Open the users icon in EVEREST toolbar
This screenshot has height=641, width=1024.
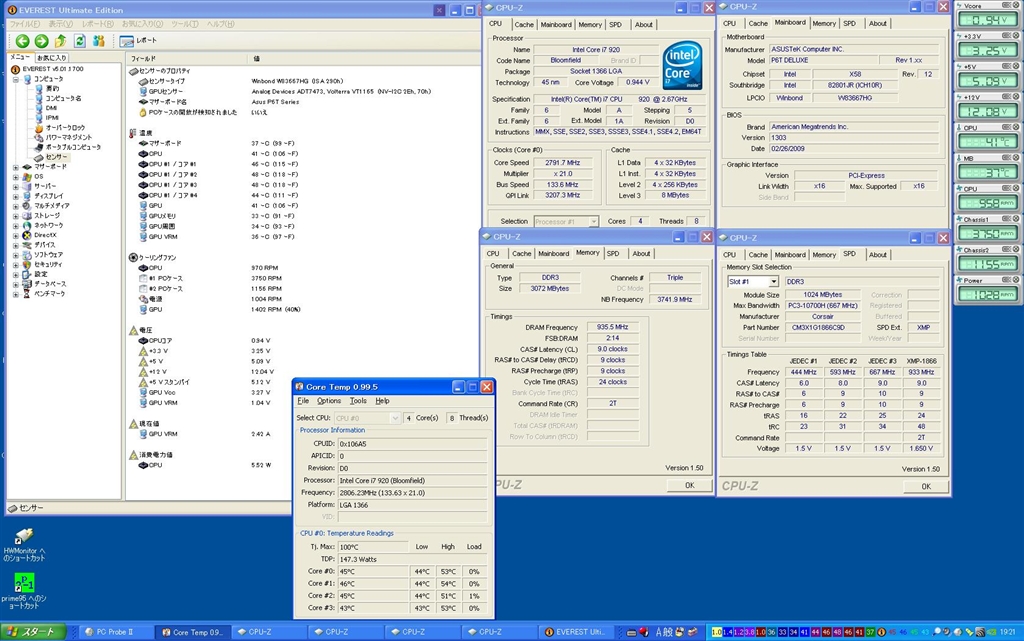pyautogui.click(x=98, y=41)
